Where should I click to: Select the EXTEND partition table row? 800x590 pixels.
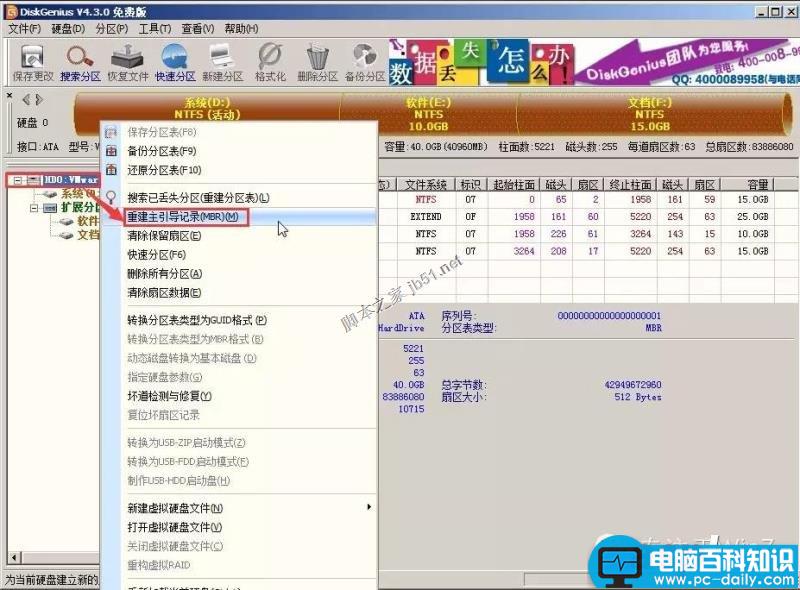[587, 216]
